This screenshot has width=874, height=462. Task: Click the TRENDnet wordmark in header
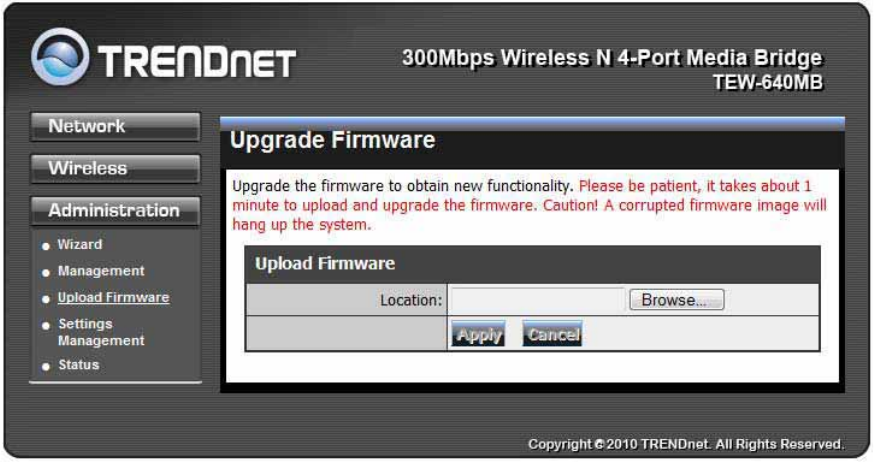(197, 61)
